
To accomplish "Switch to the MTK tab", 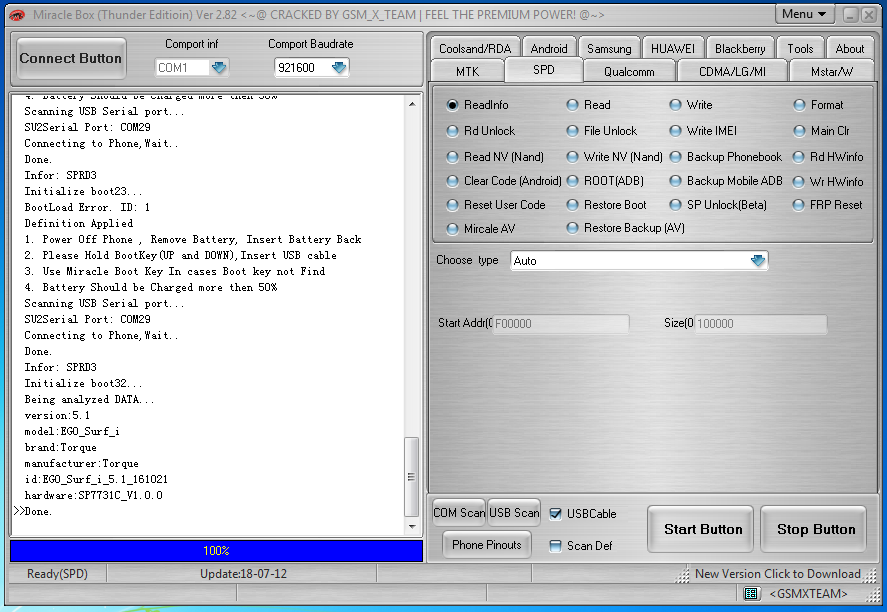I will point(467,72).
